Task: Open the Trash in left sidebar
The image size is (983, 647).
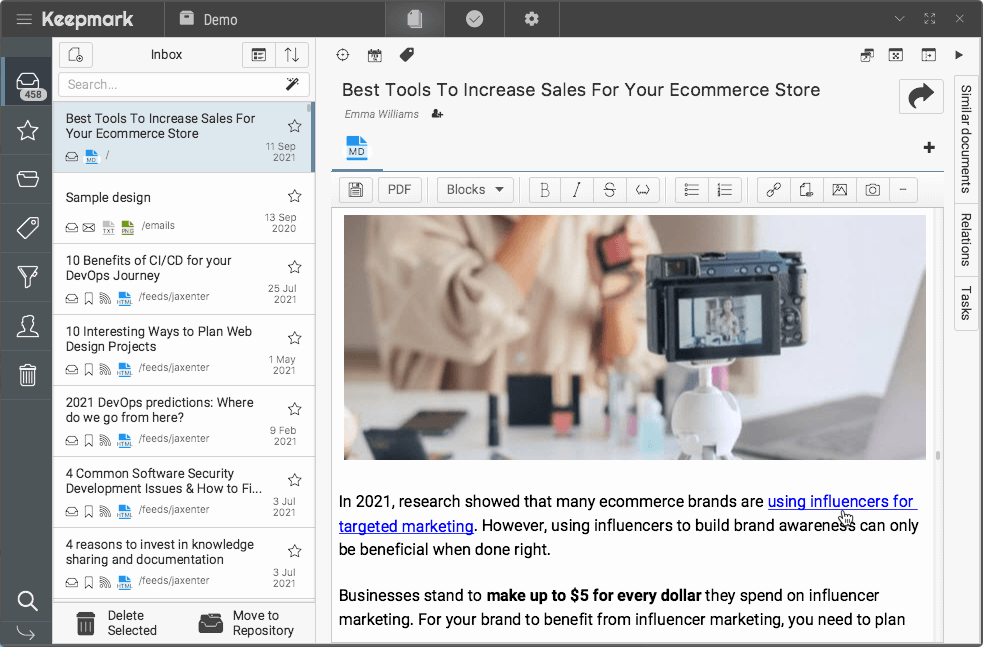Action: [x=27, y=375]
